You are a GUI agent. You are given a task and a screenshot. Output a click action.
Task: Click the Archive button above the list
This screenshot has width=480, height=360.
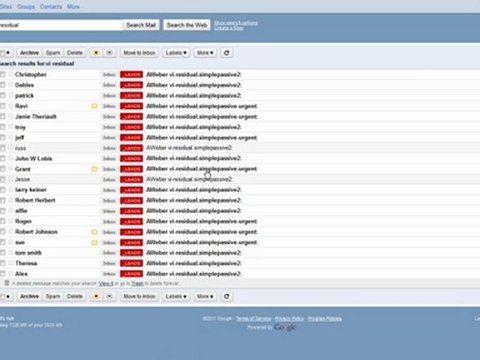tap(29, 53)
